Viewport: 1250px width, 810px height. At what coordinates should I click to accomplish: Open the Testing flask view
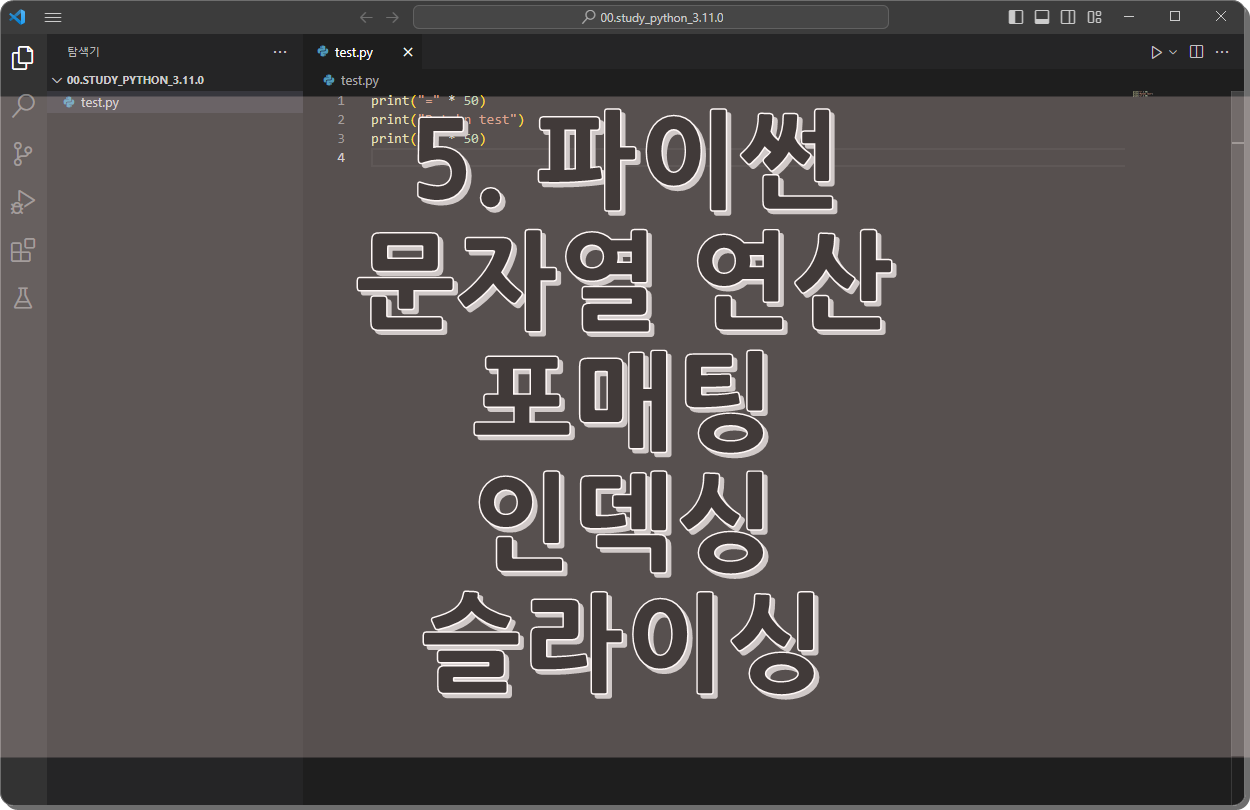(x=22, y=298)
